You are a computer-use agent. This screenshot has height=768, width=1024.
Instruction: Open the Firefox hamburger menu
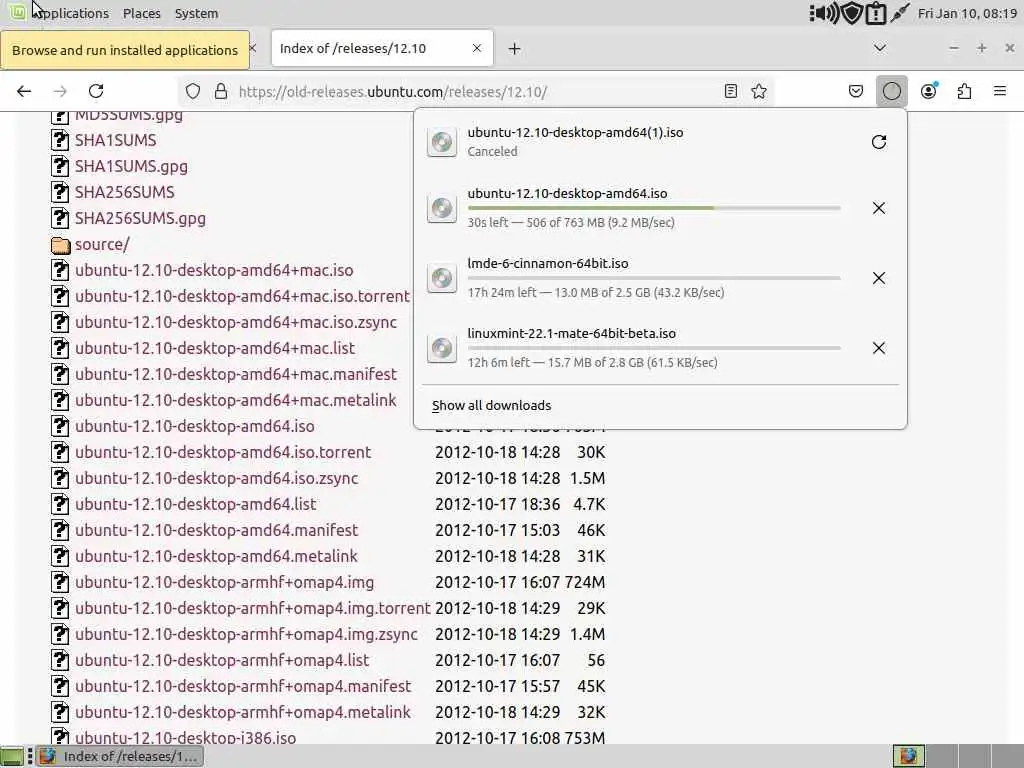click(1000, 91)
